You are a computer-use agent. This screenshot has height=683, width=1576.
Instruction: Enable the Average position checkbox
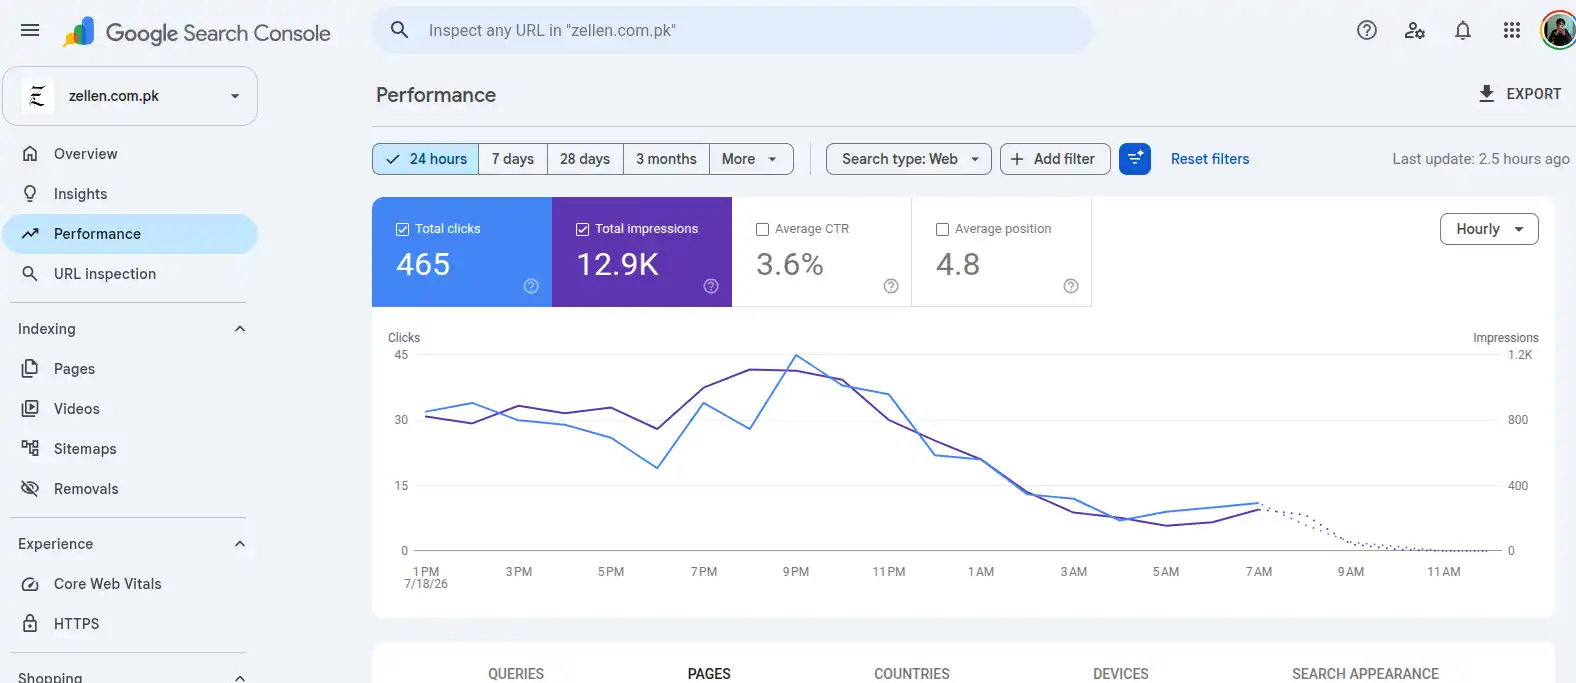(942, 229)
